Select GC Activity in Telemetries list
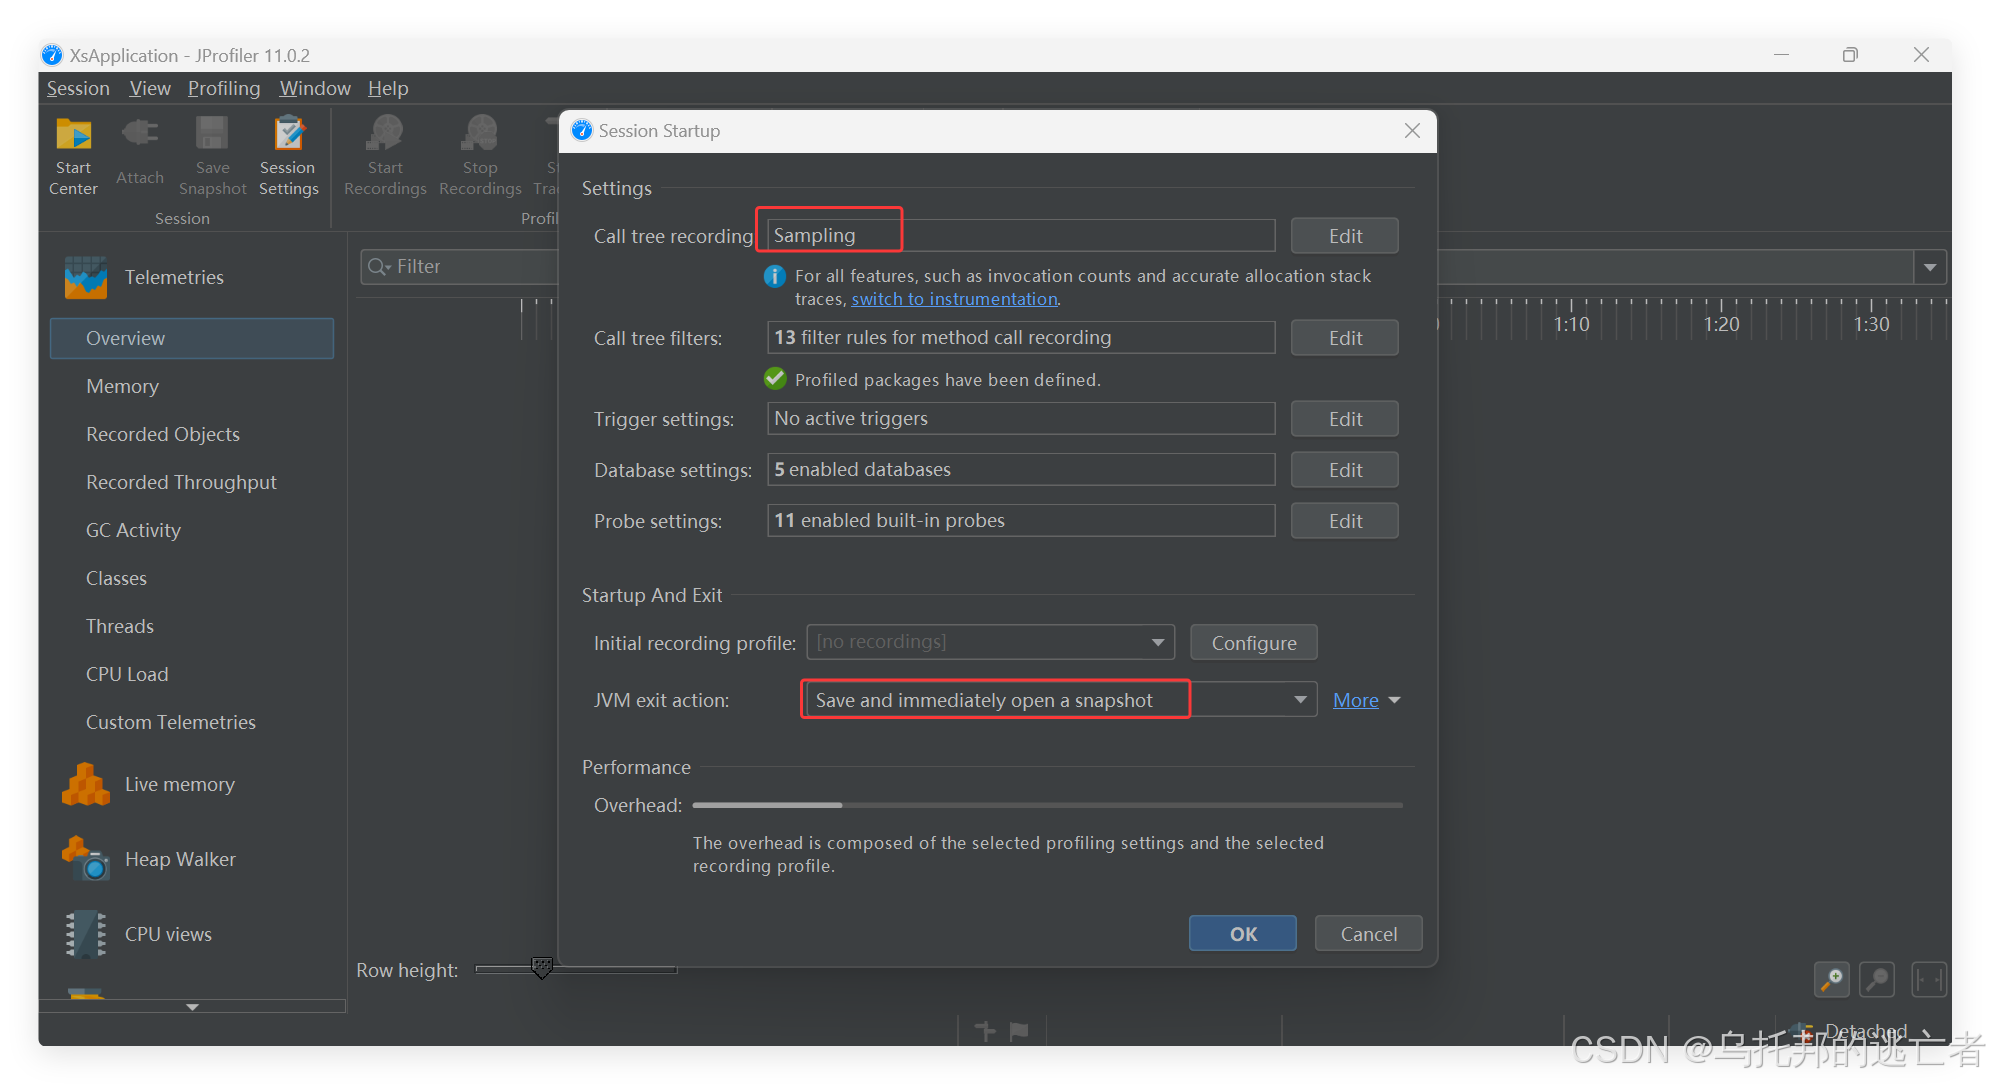This screenshot has height=1084, width=1990. point(133,530)
